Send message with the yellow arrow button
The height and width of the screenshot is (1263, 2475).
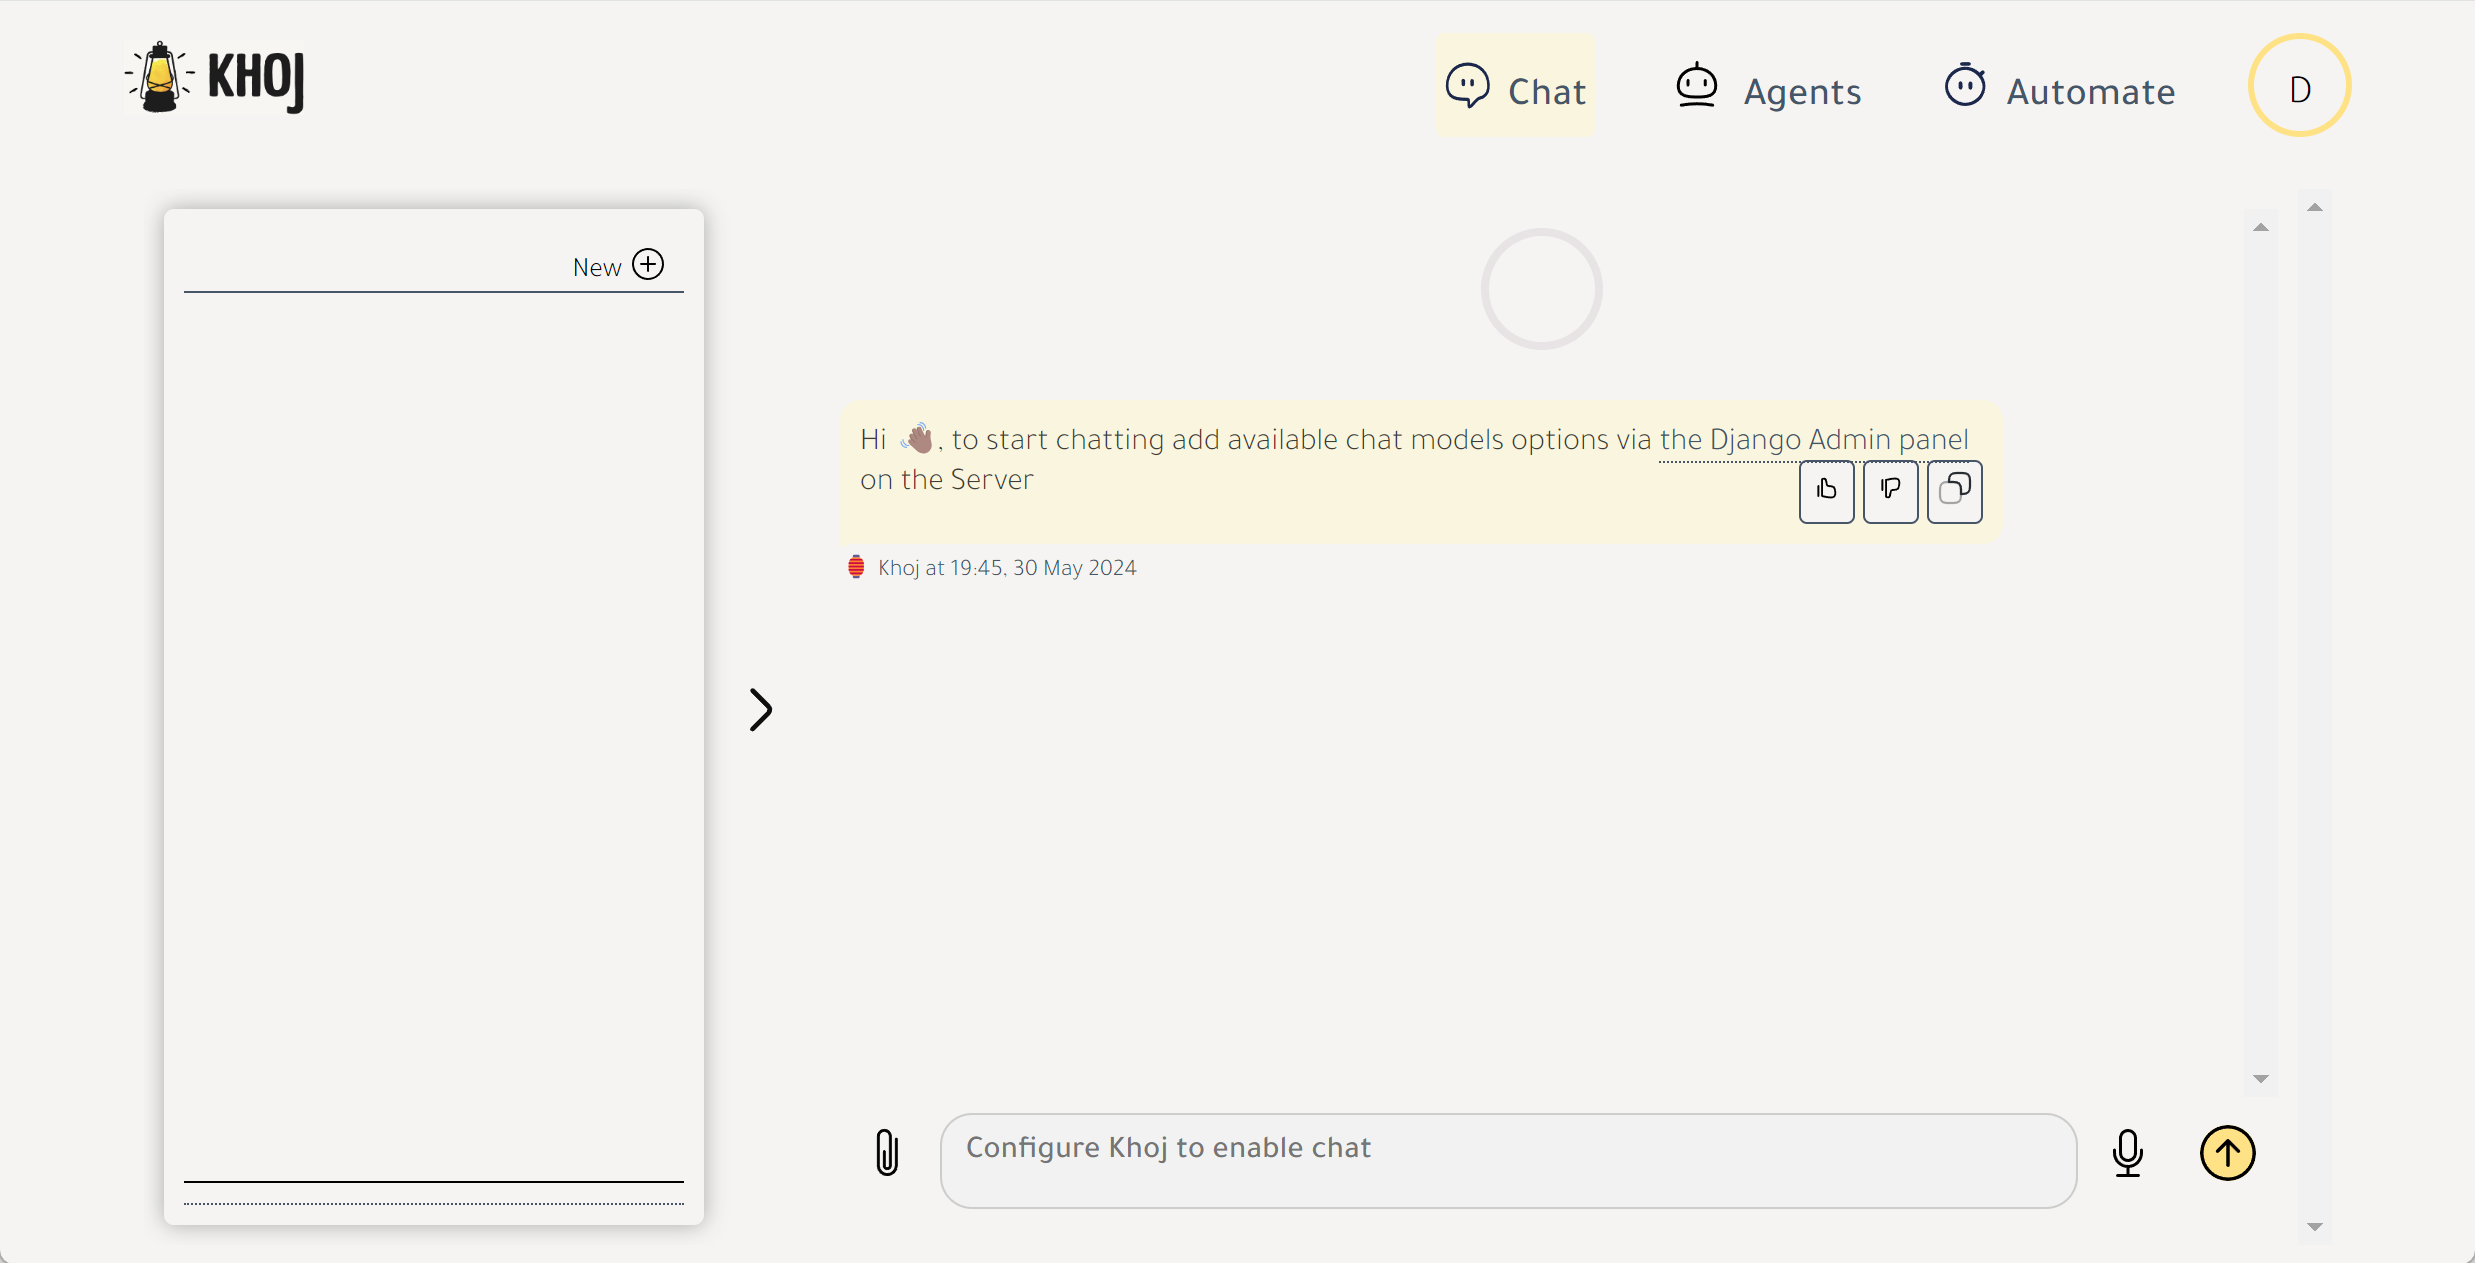click(2227, 1153)
